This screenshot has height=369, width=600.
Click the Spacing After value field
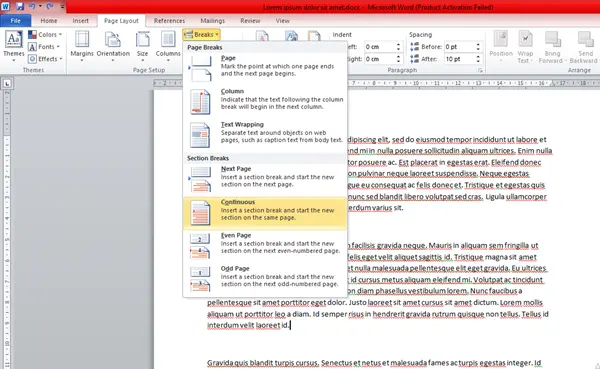click(459, 59)
